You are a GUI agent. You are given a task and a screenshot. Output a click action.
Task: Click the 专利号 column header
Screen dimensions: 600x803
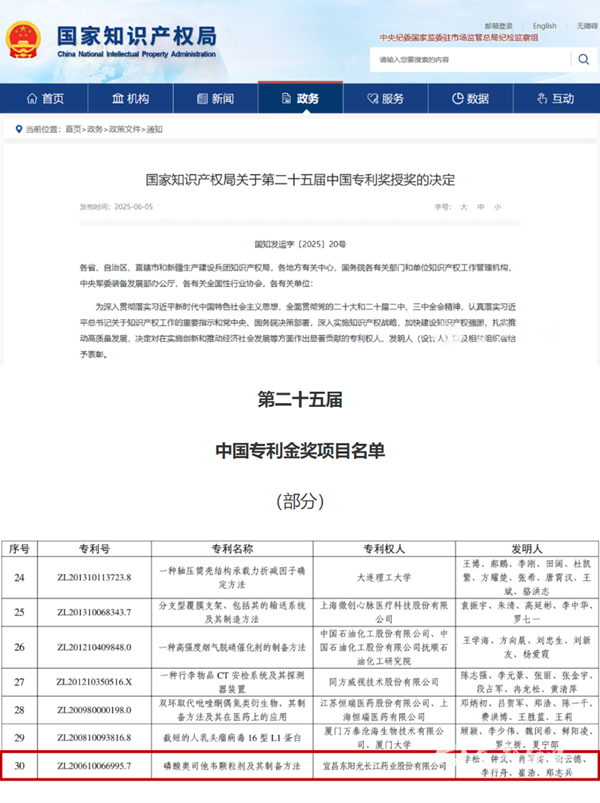94,549
